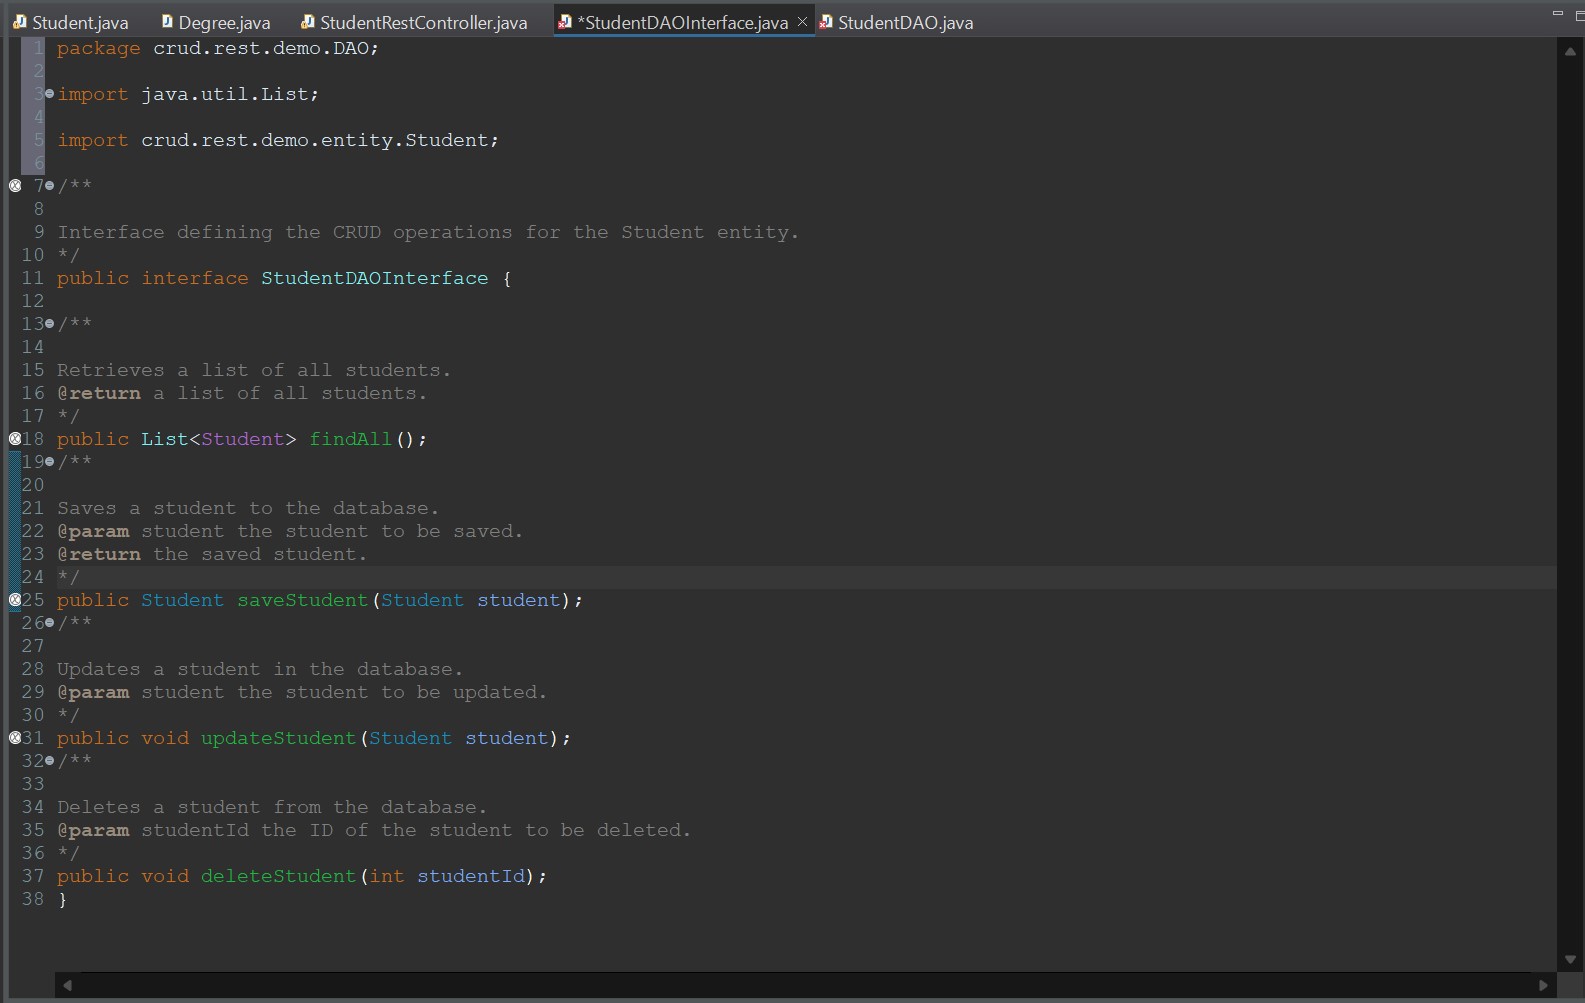Click '@return' tag on line 23
The width and height of the screenshot is (1585, 1003).
point(99,554)
